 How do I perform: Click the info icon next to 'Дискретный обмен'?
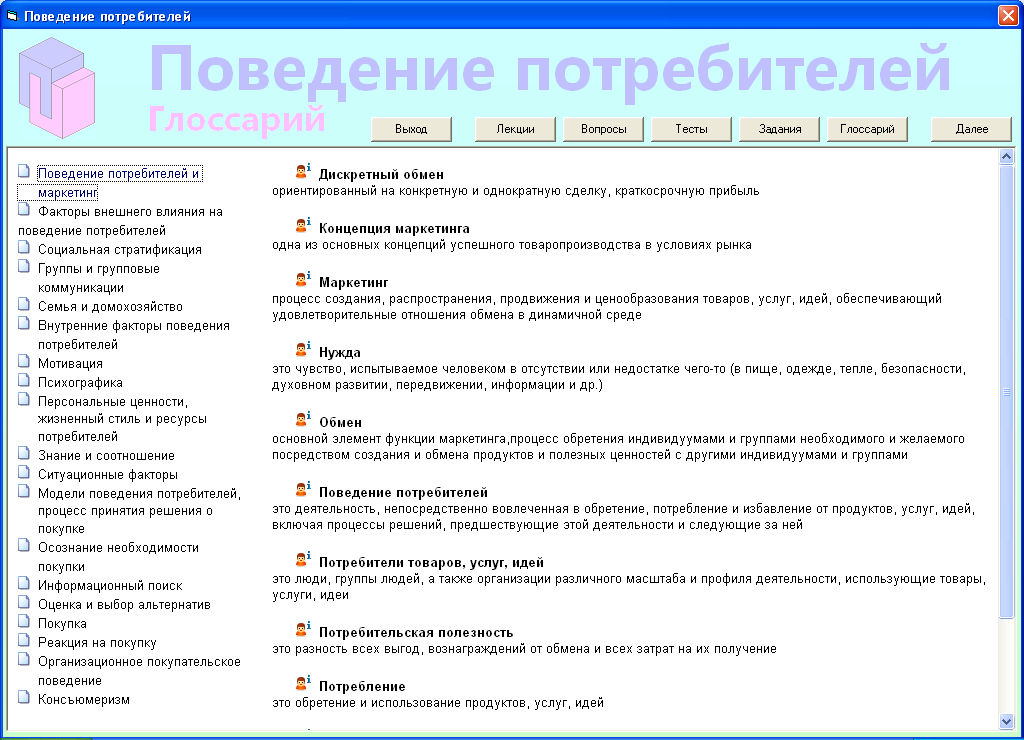point(302,171)
